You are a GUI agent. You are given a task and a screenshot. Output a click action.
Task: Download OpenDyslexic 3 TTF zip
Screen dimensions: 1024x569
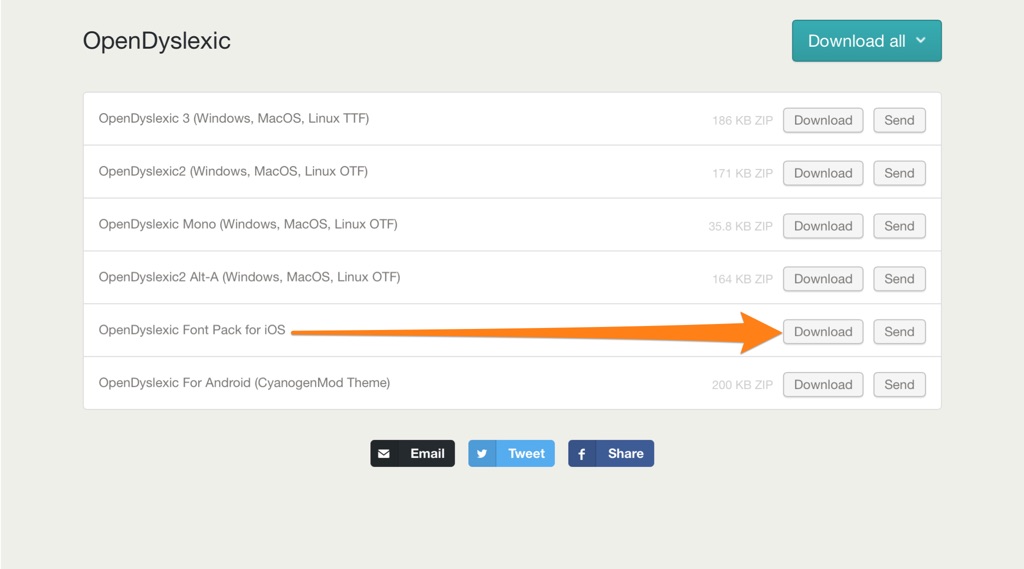(x=822, y=120)
